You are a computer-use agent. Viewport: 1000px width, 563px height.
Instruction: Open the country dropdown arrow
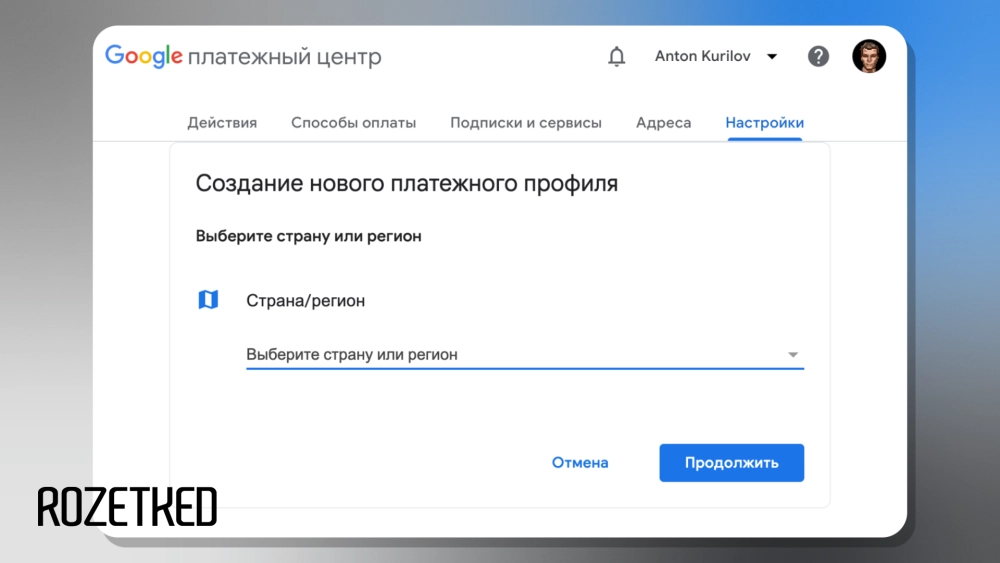coord(792,355)
